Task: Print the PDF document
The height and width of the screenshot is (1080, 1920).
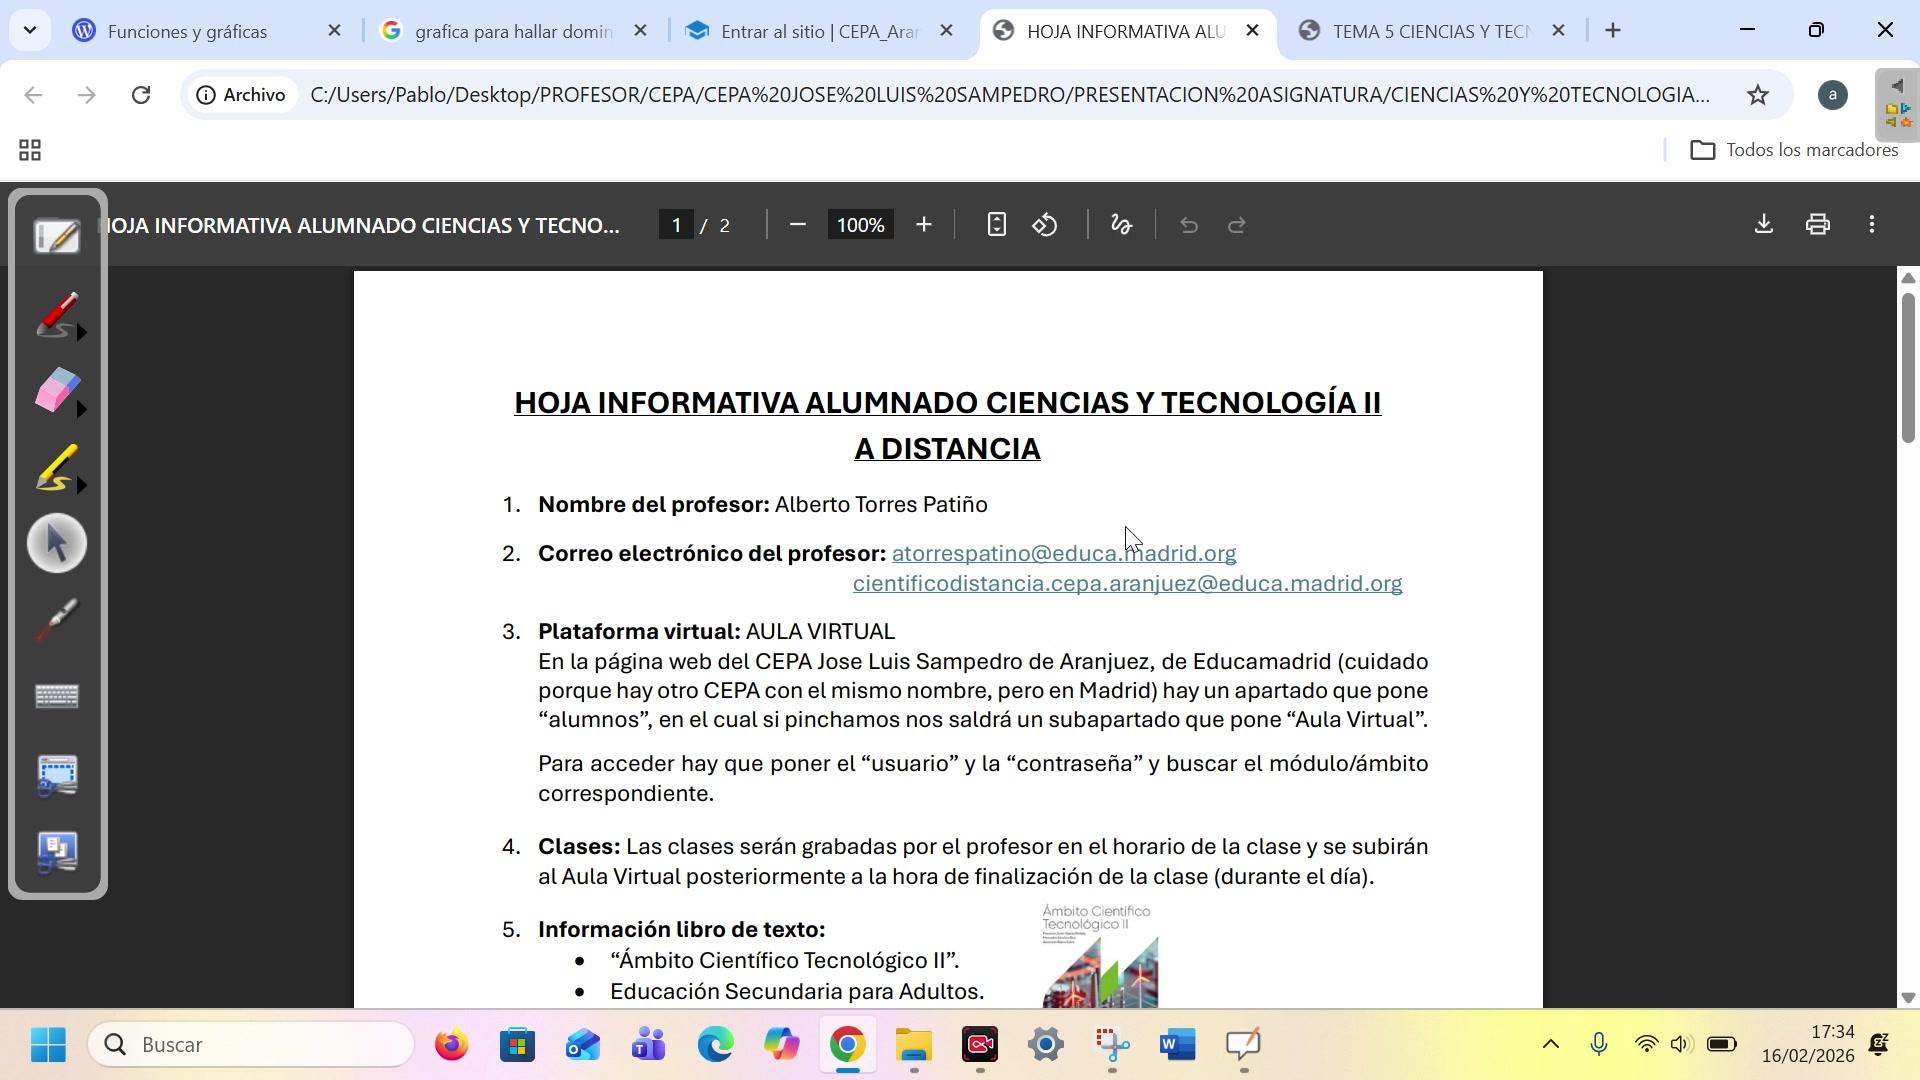Action: click(x=1818, y=225)
